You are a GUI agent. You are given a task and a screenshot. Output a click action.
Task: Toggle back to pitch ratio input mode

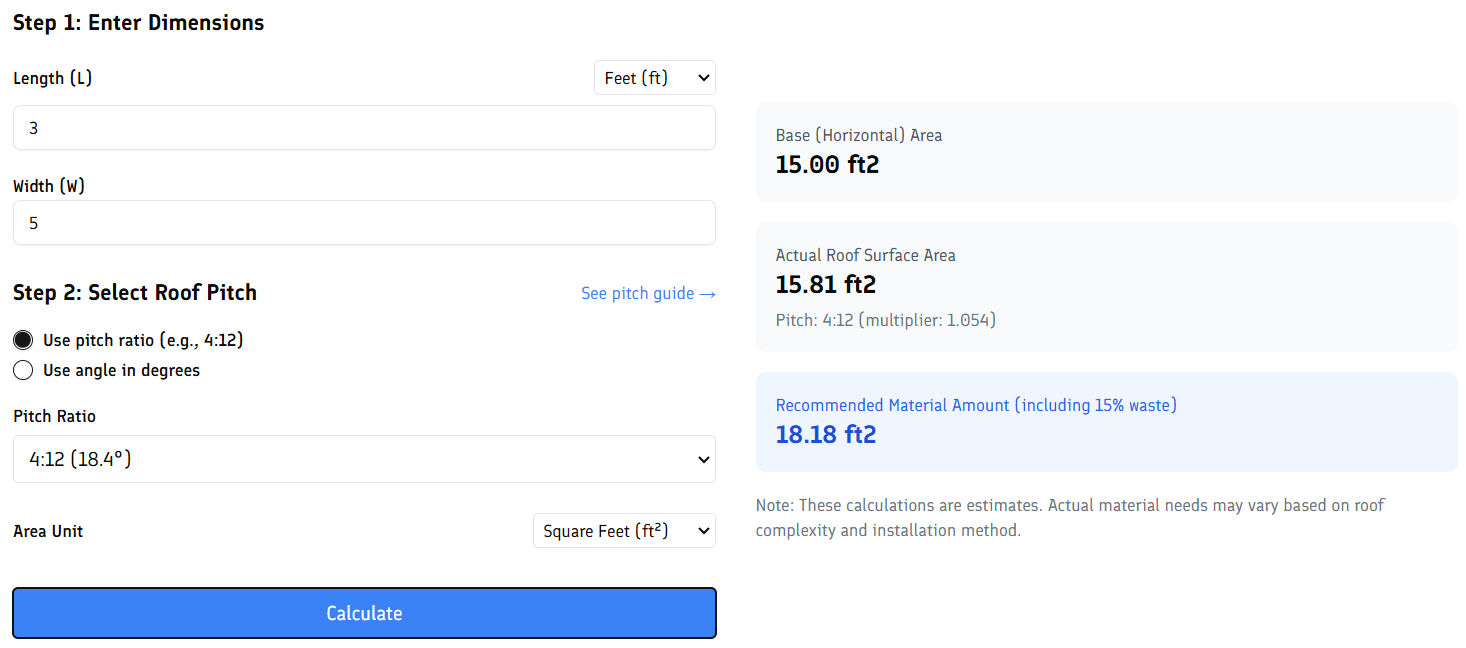click(x=23, y=339)
